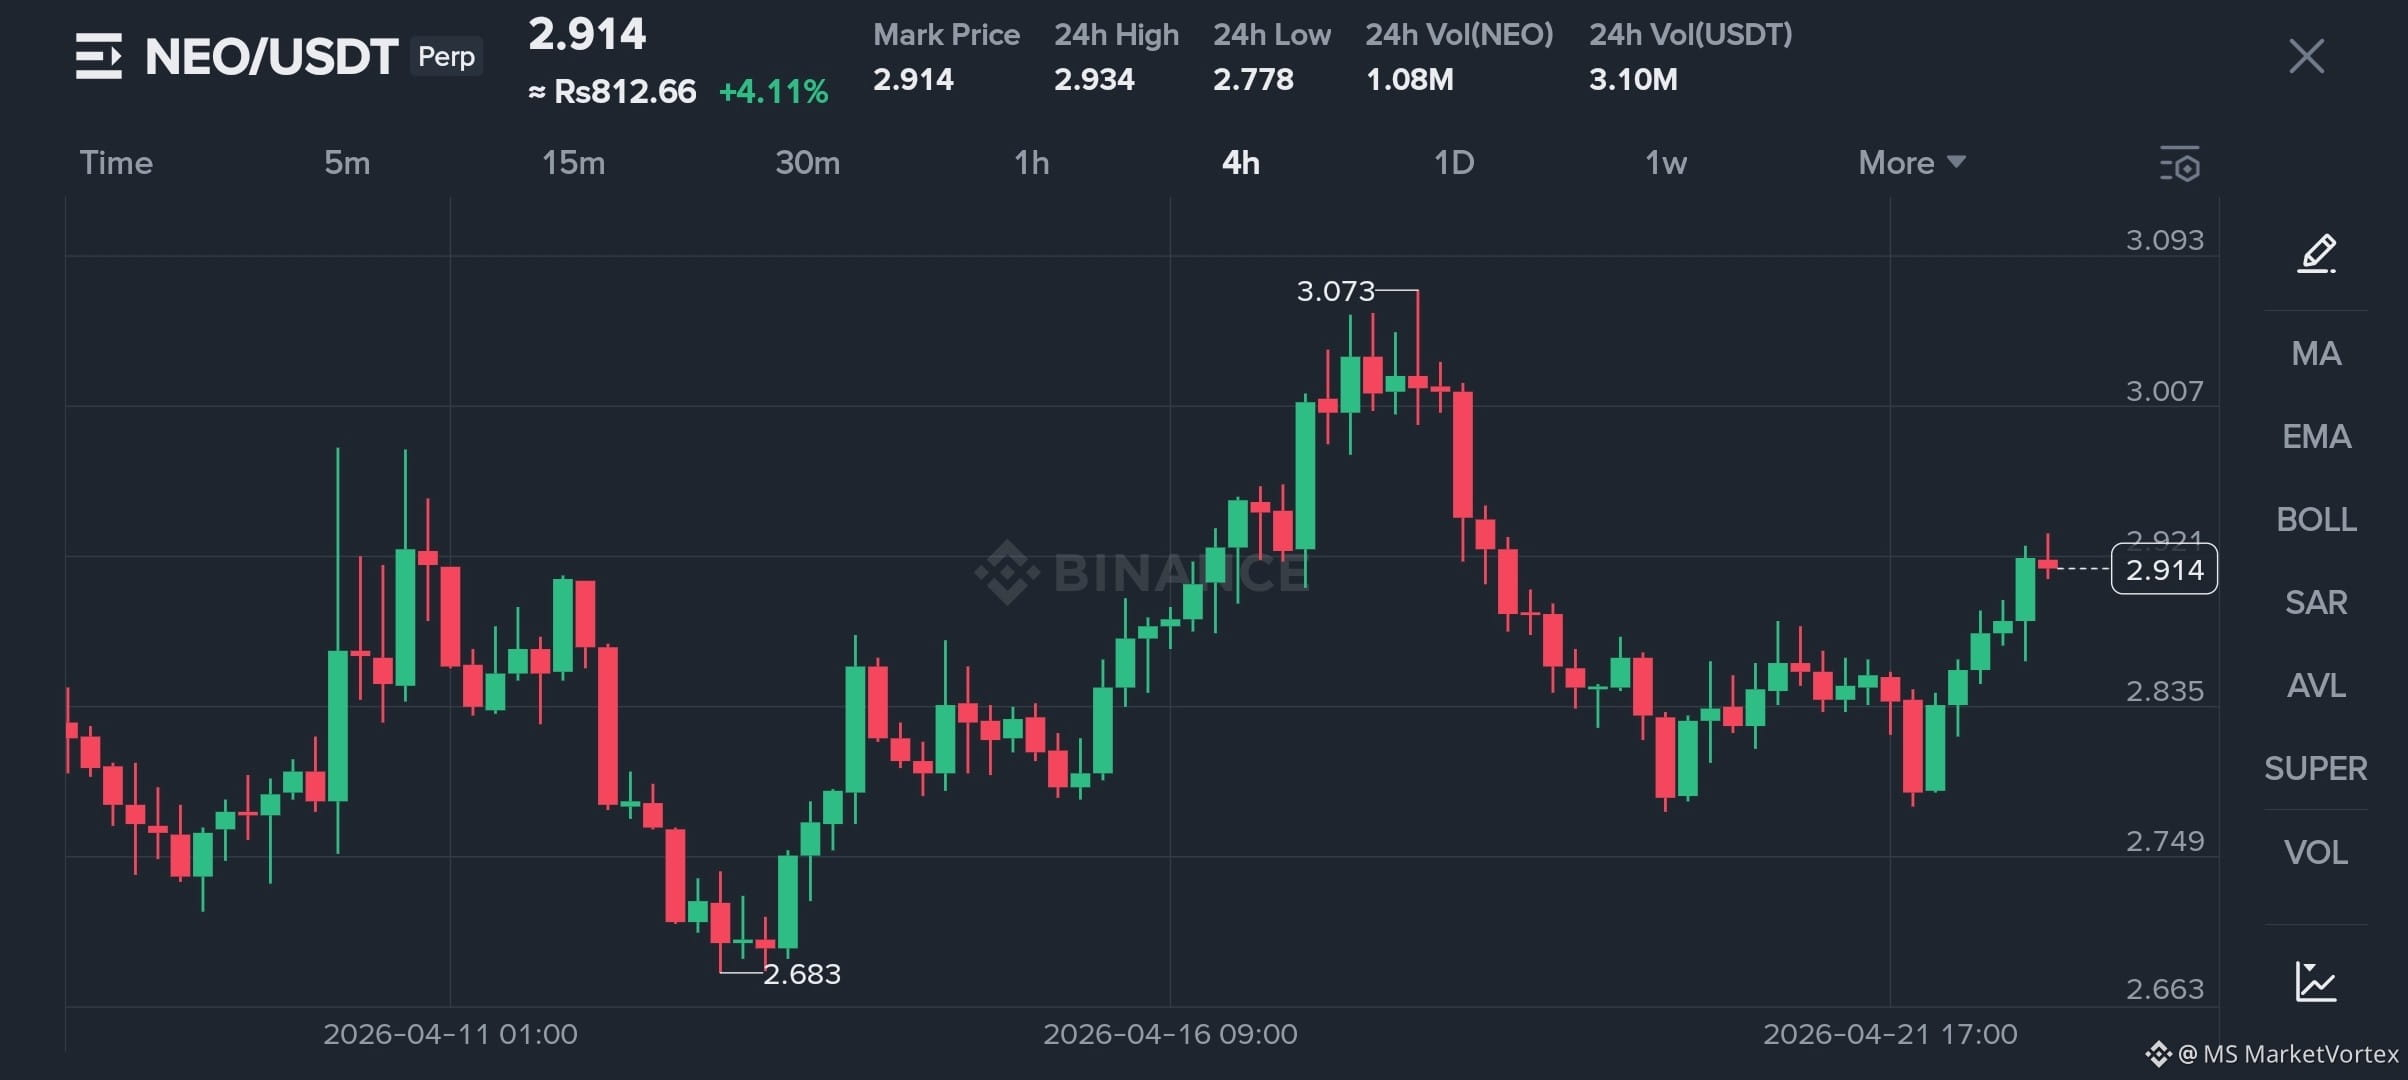This screenshot has height=1080, width=2408.
Task: Select the pencil drawing tool icon
Action: (x=2316, y=253)
